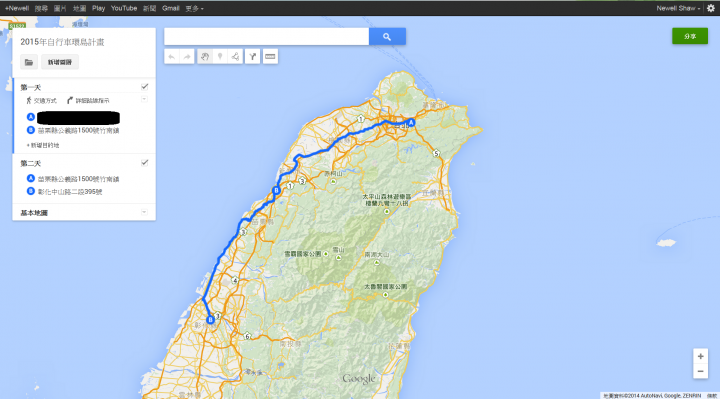
Task: Click the 新增圖層 add layer button
Action: point(60,62)
